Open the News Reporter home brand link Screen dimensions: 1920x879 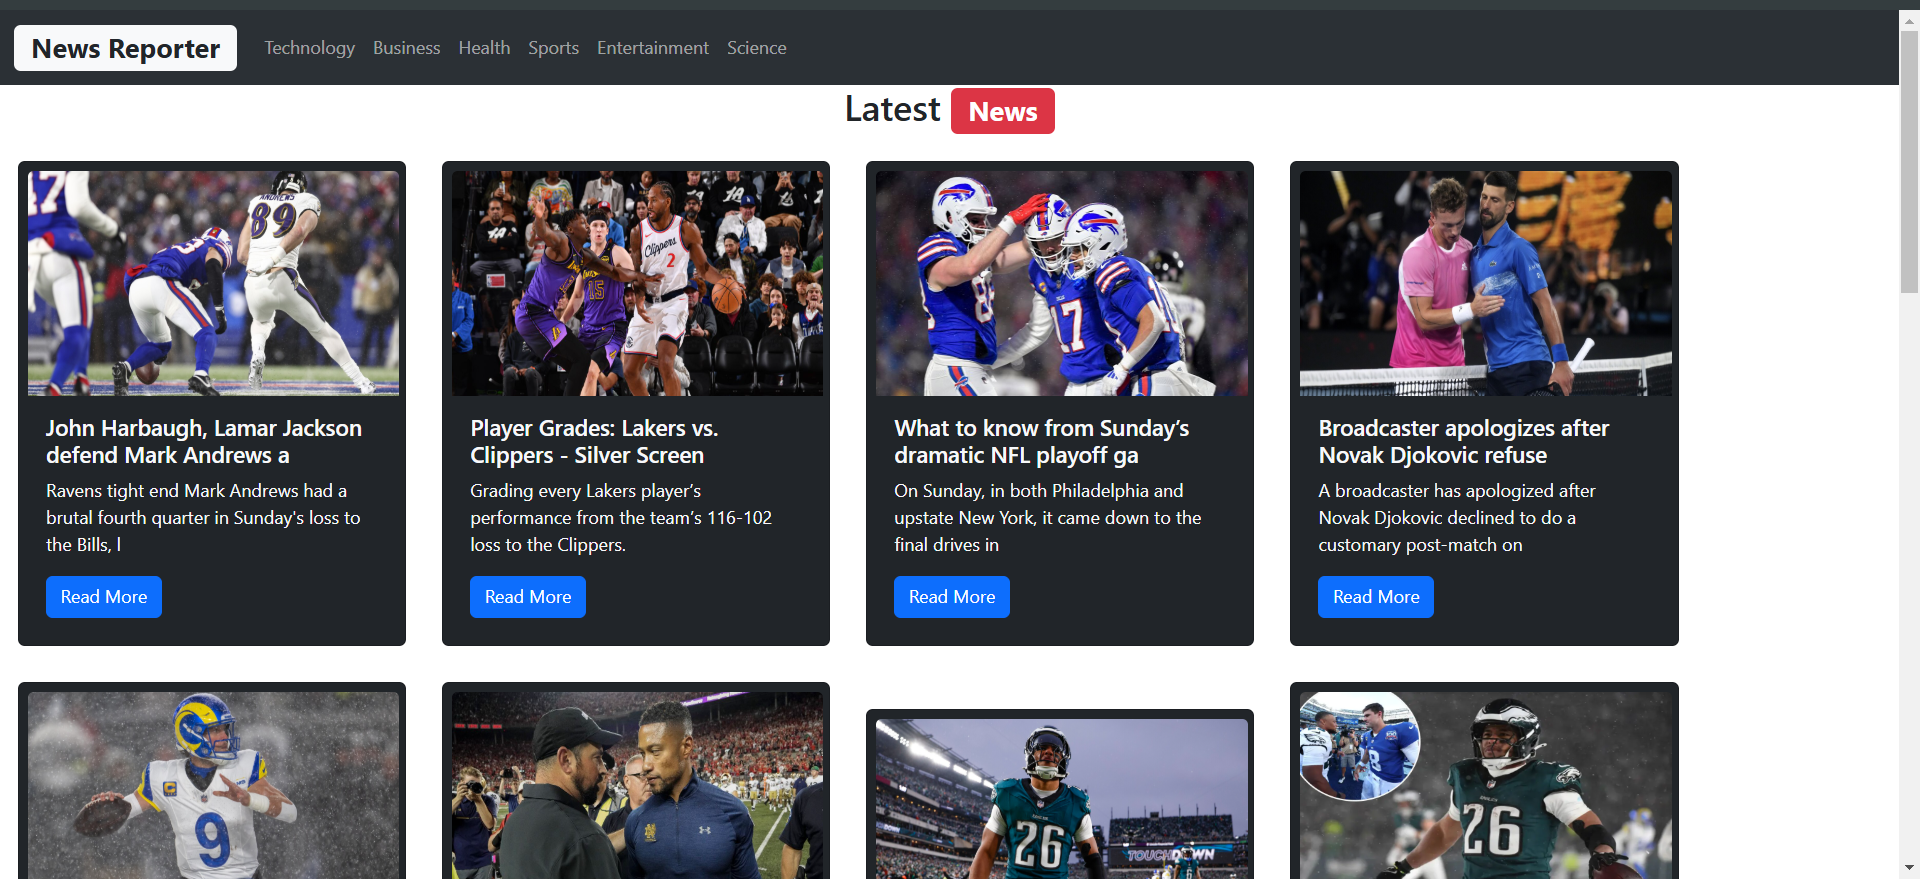pyautogui.click(x=125, y=48)
